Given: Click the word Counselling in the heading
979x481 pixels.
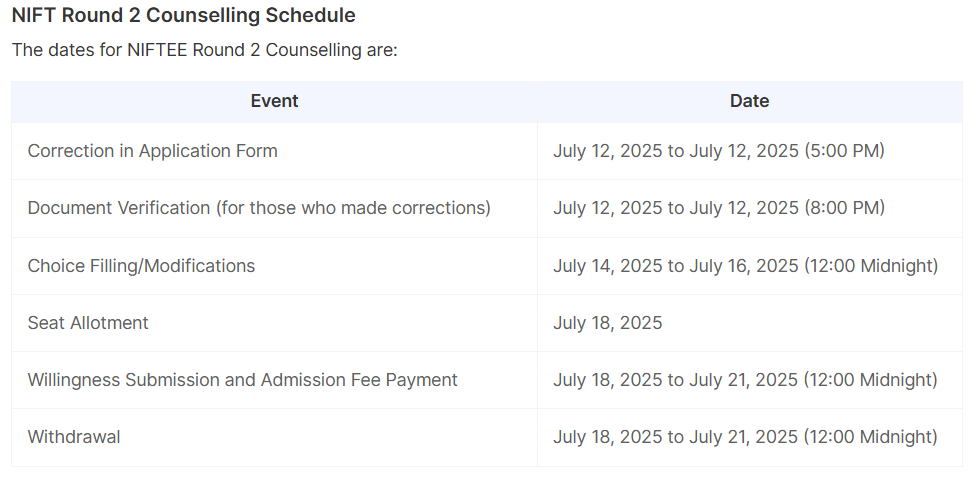Looking at the screenshot, I should [203, 15].
